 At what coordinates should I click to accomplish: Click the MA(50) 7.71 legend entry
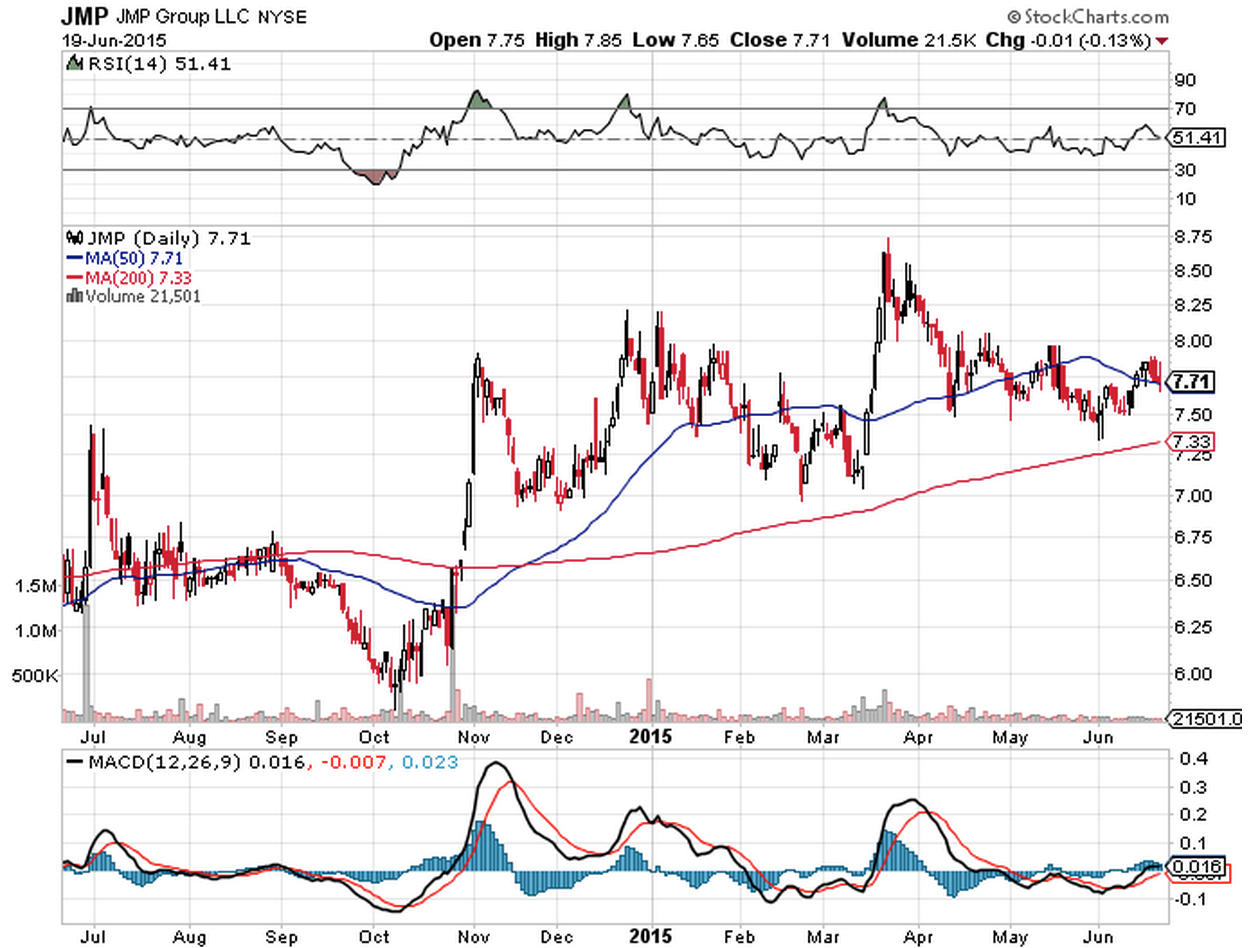[133, 258]
